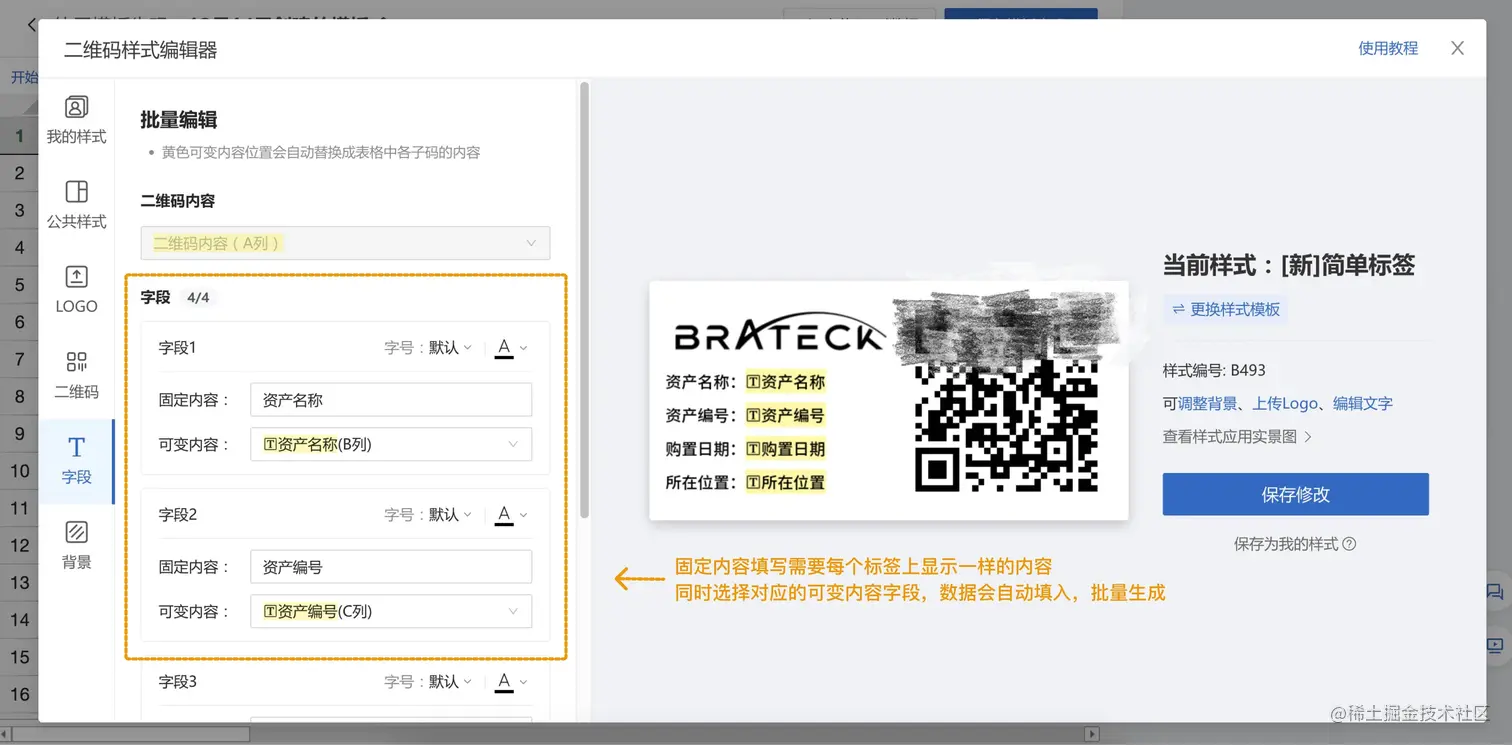Click the QR code on the label preview

1006,425
